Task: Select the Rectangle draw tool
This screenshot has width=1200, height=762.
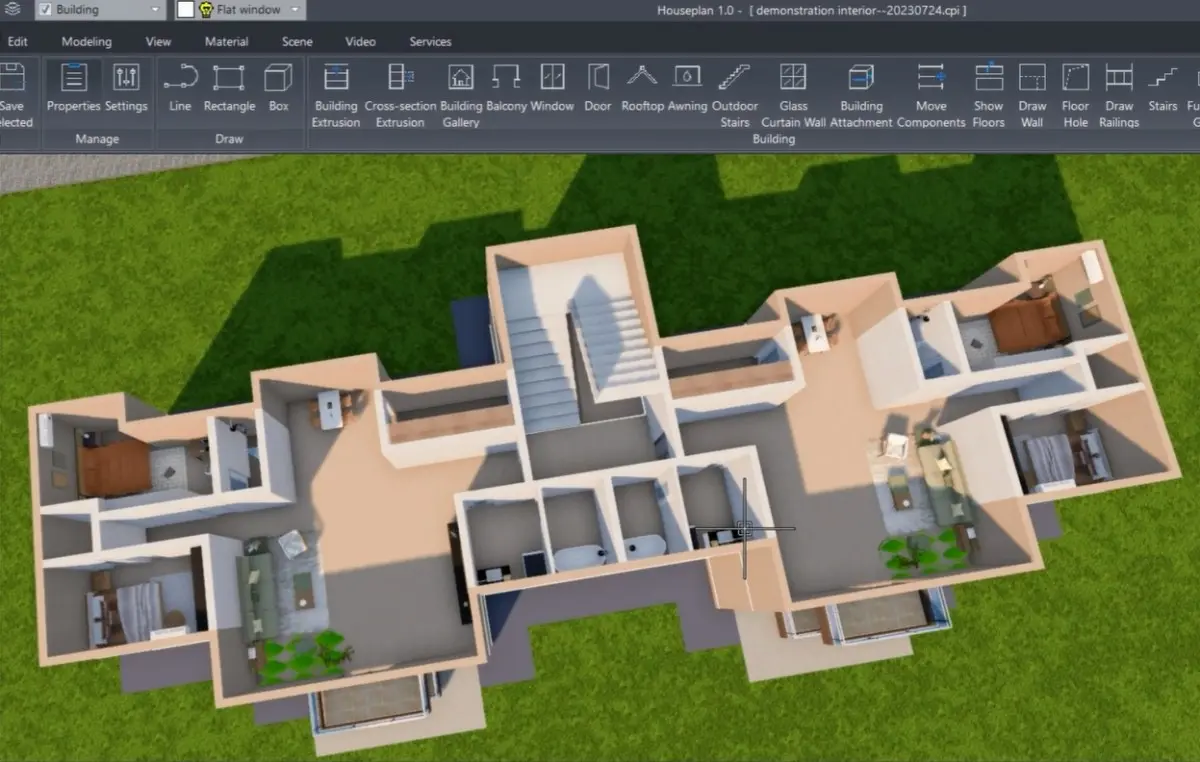Action: pyautogui.click(x=229, y=88)
